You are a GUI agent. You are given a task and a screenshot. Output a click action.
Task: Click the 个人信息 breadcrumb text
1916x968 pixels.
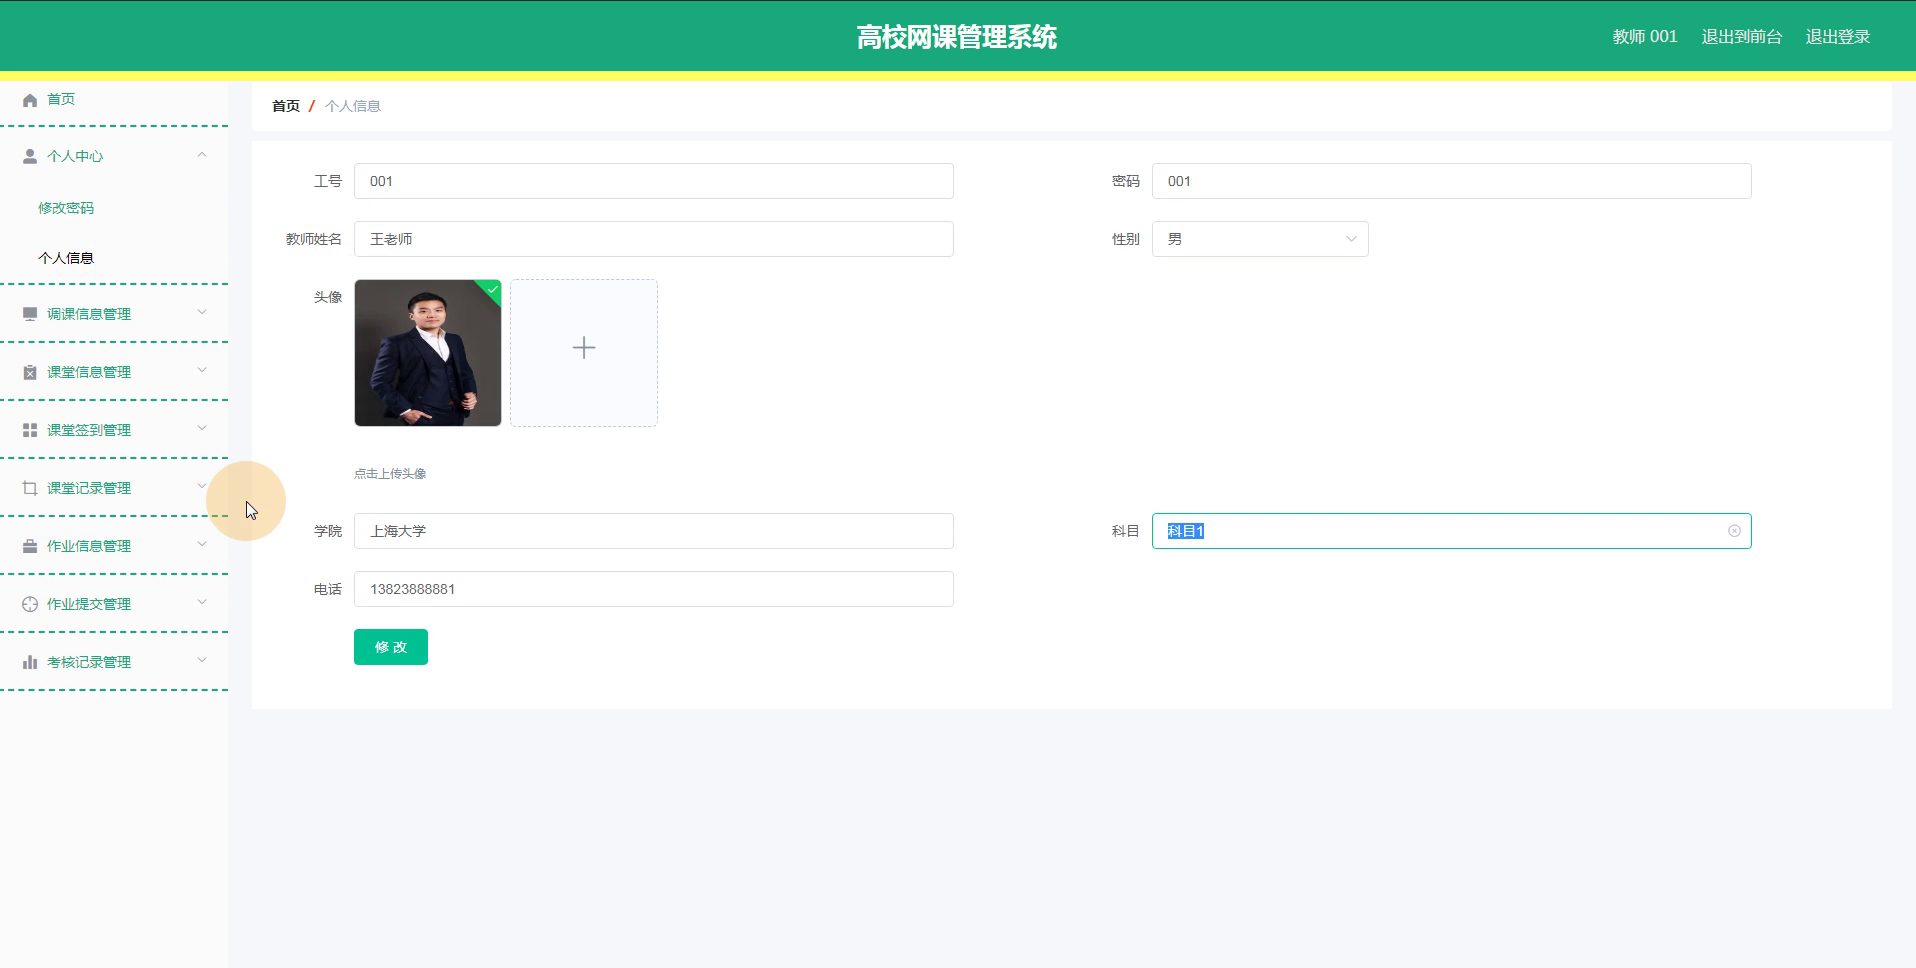[x=353, y=106]
